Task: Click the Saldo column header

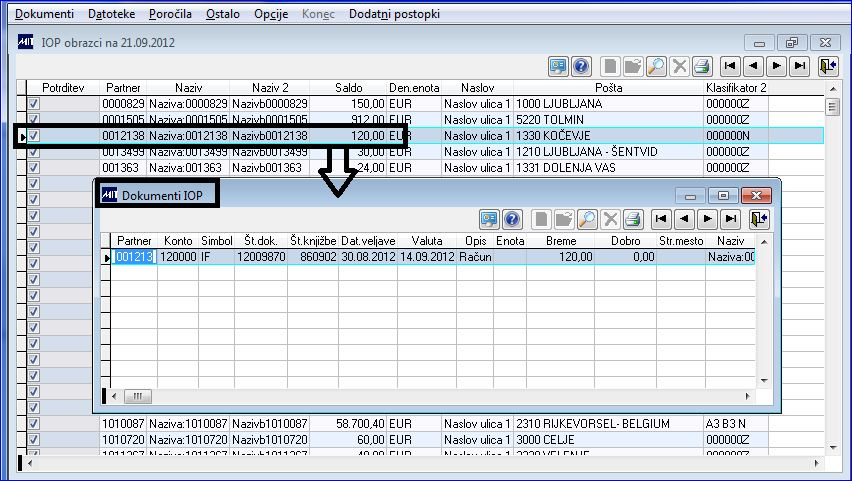Action: [348, 88]
